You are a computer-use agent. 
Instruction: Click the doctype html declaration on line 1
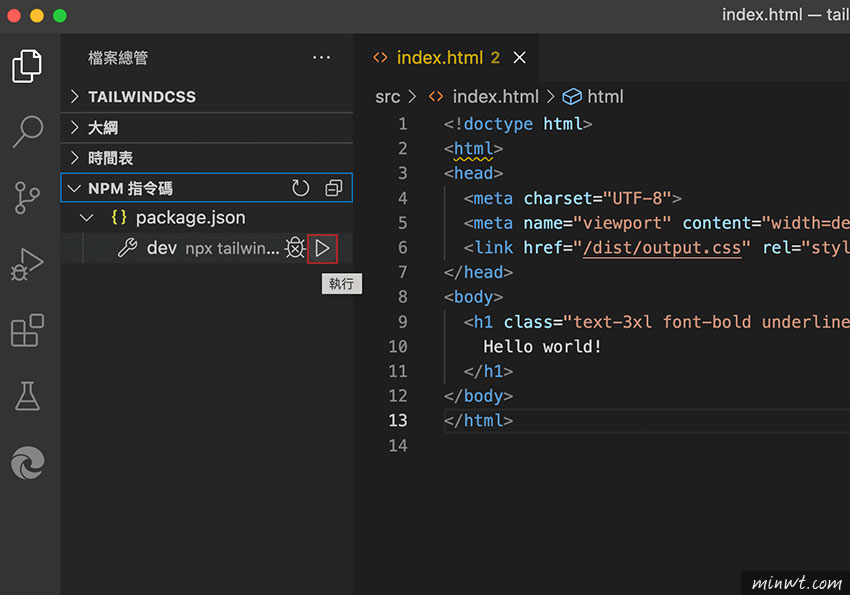[518, 124]
